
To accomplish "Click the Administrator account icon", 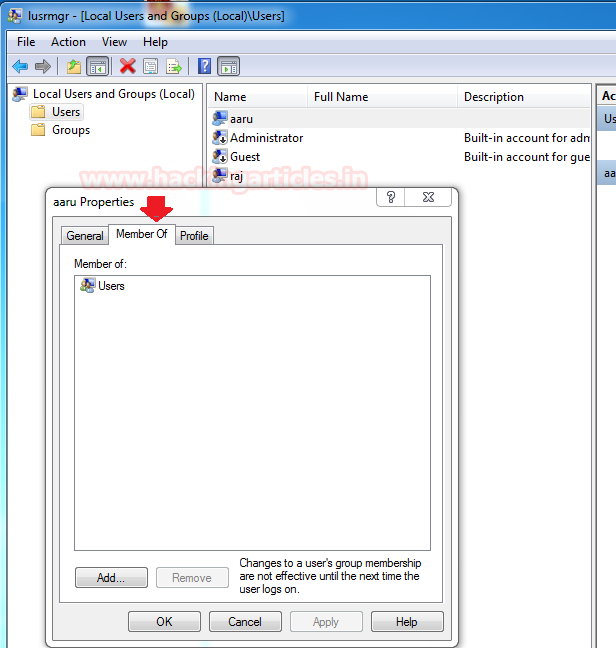I will tap(219, 137).
